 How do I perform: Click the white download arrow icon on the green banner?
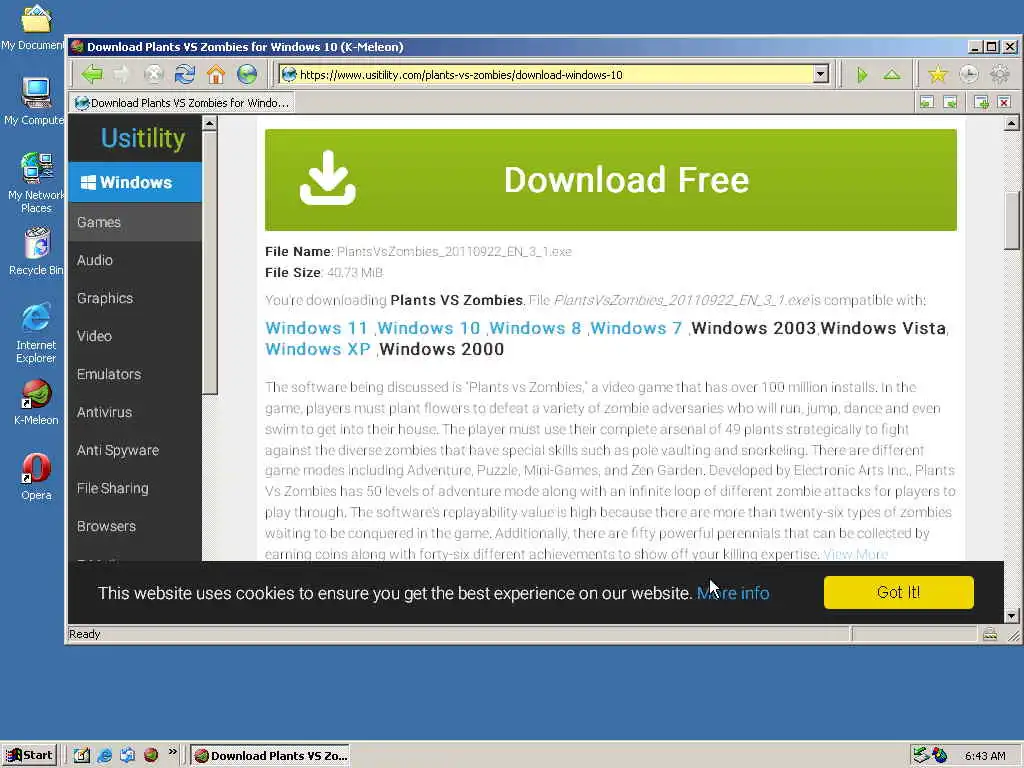point(327,178)
